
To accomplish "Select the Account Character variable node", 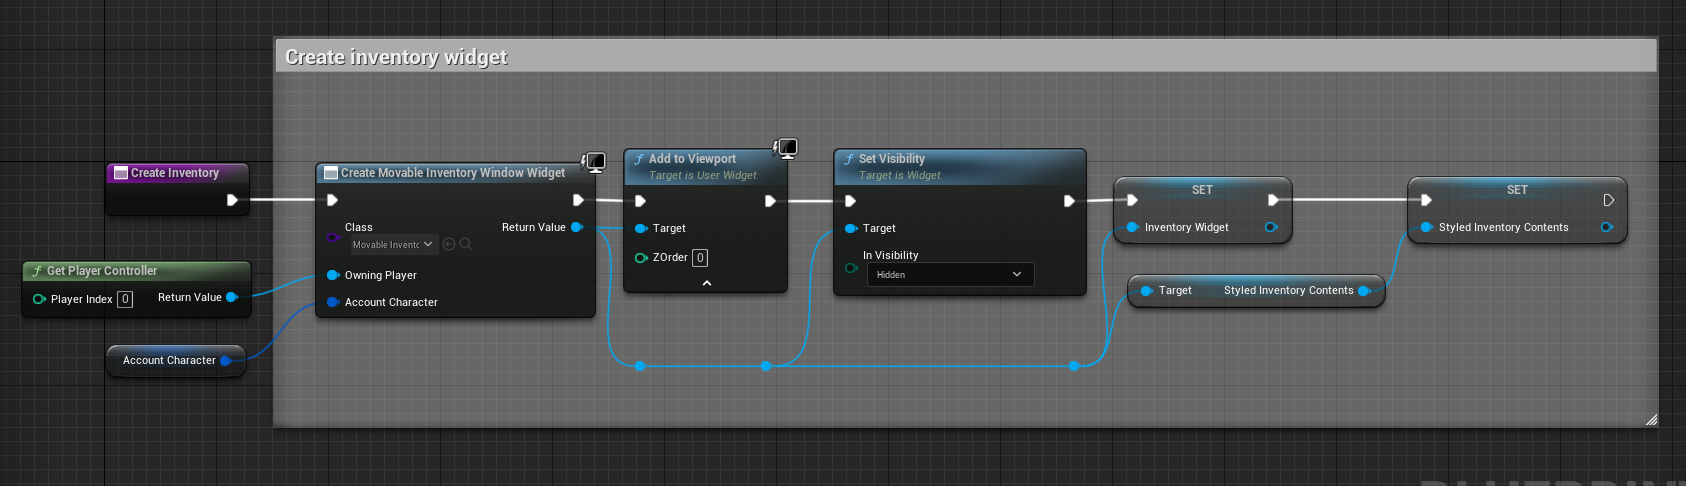I will [176, 360].
